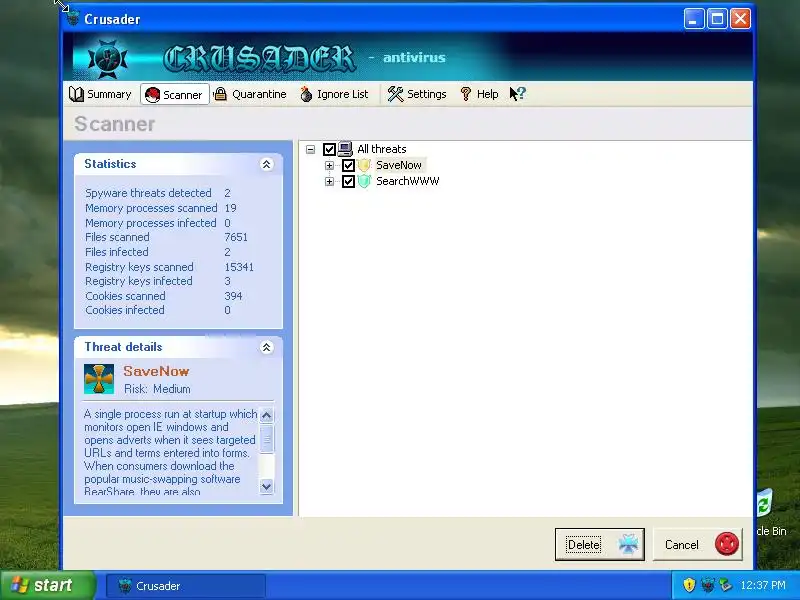
Task: Click the Crusader logo emblem in banner
Action: 108,59
